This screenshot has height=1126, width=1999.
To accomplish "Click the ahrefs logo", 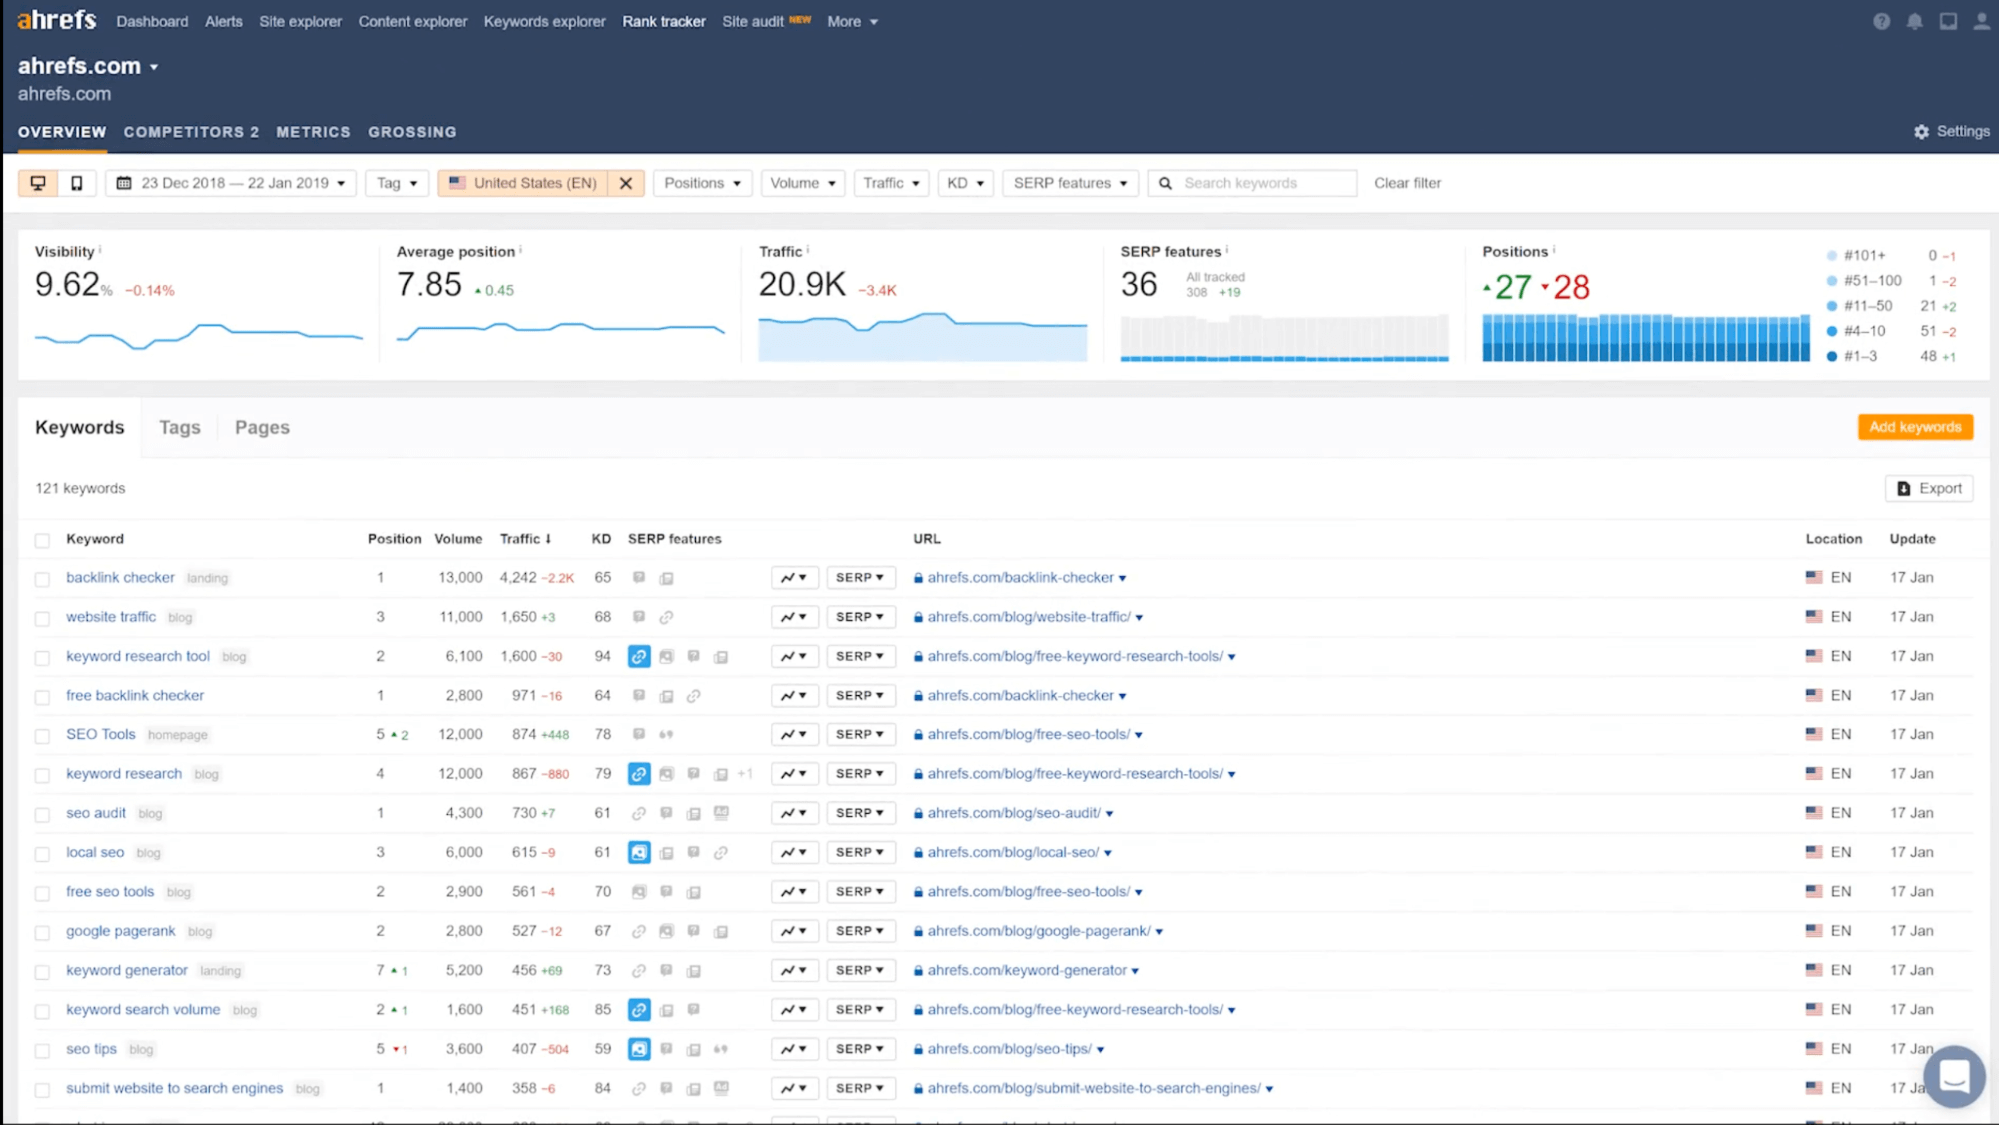I will click(57, 20).
